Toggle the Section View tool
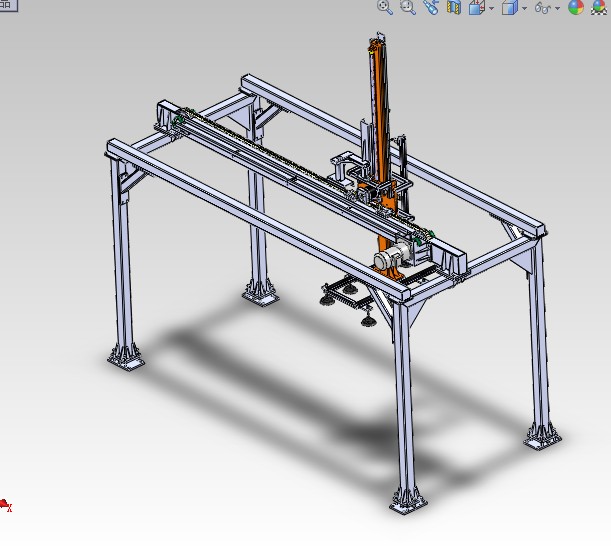Viewport: 611px width, 546px height. (454, 7)
